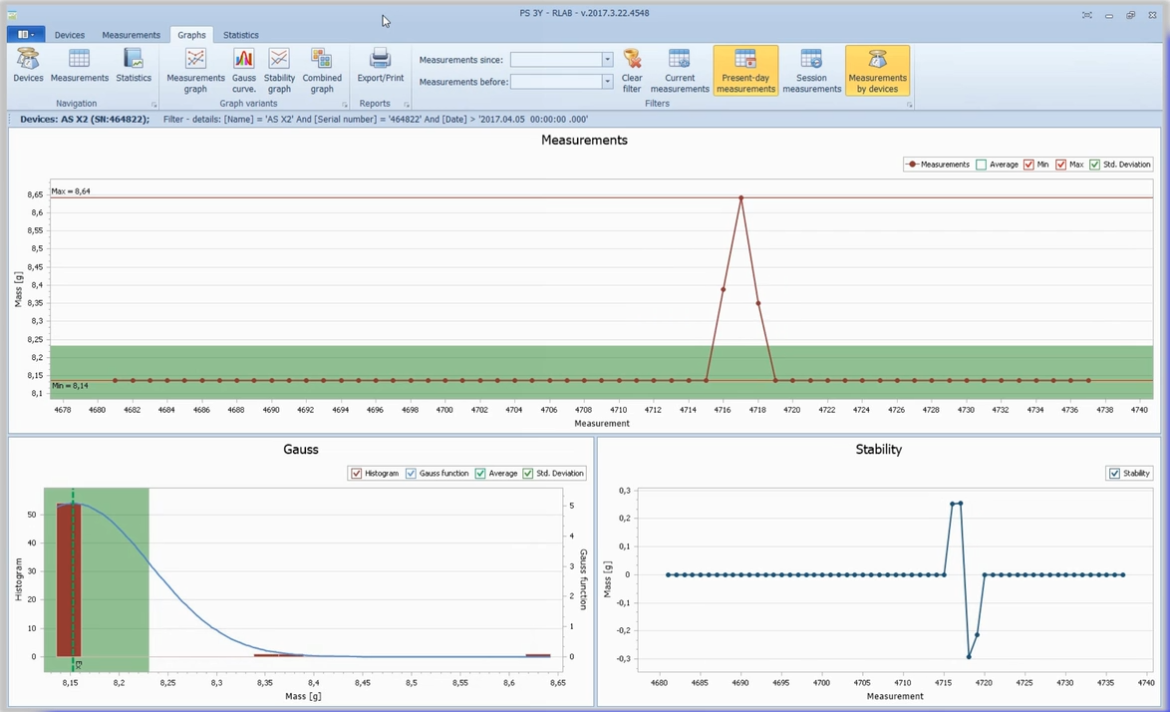The image size is (1170, 712).
Task: Open the Devices navigation icon
Action: pyautogui.click(x=28, y=68)
